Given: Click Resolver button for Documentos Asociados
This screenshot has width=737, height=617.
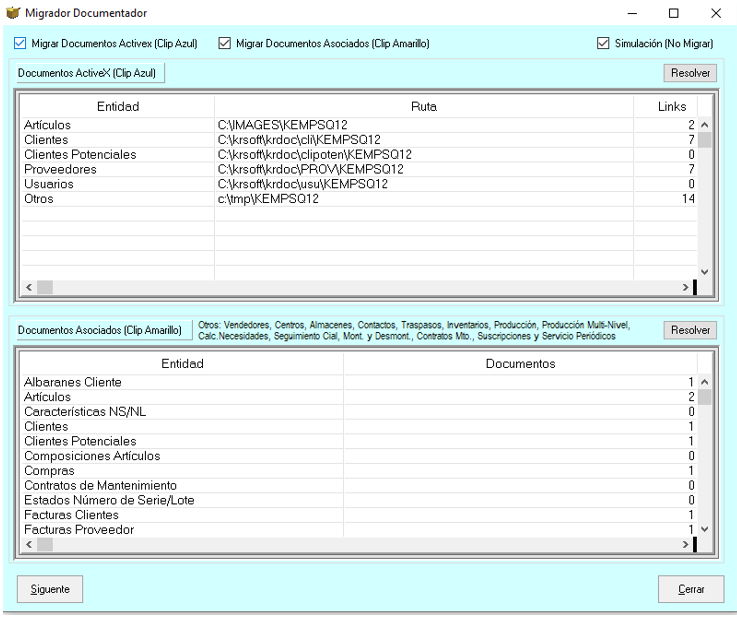Looking at the screenshot, I should [690, 330].
